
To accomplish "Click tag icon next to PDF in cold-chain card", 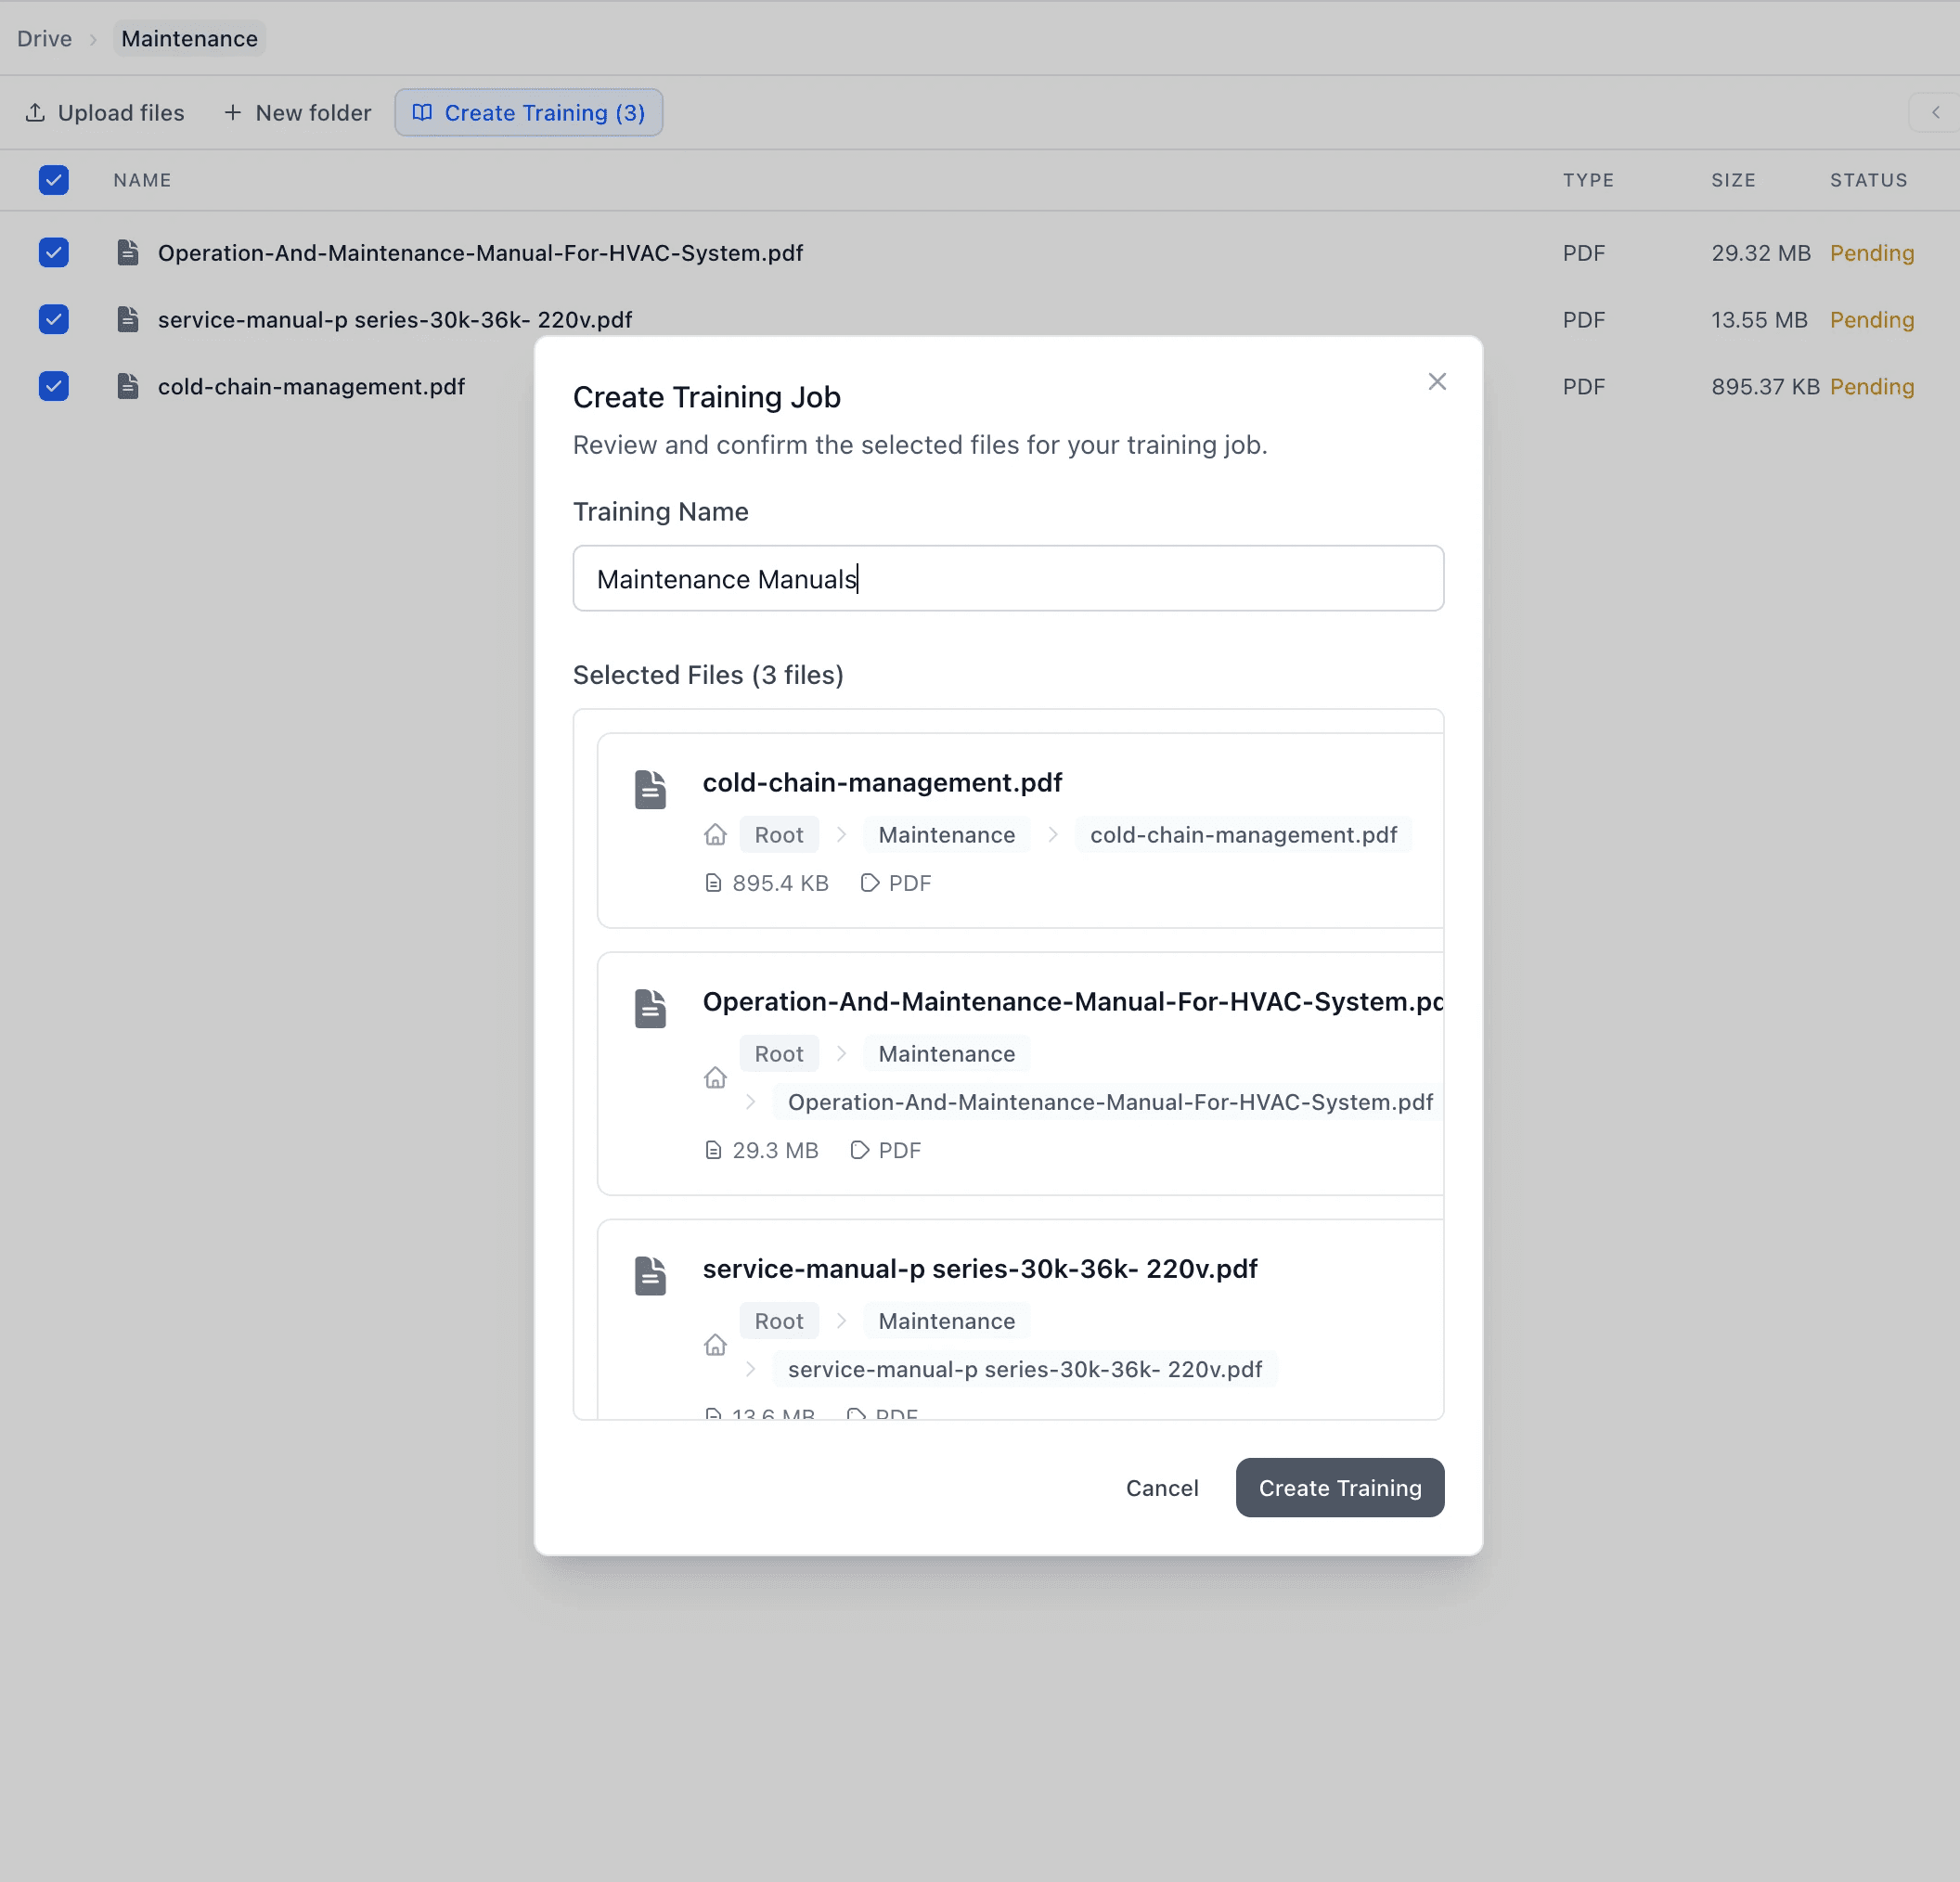I will (870, 882).
